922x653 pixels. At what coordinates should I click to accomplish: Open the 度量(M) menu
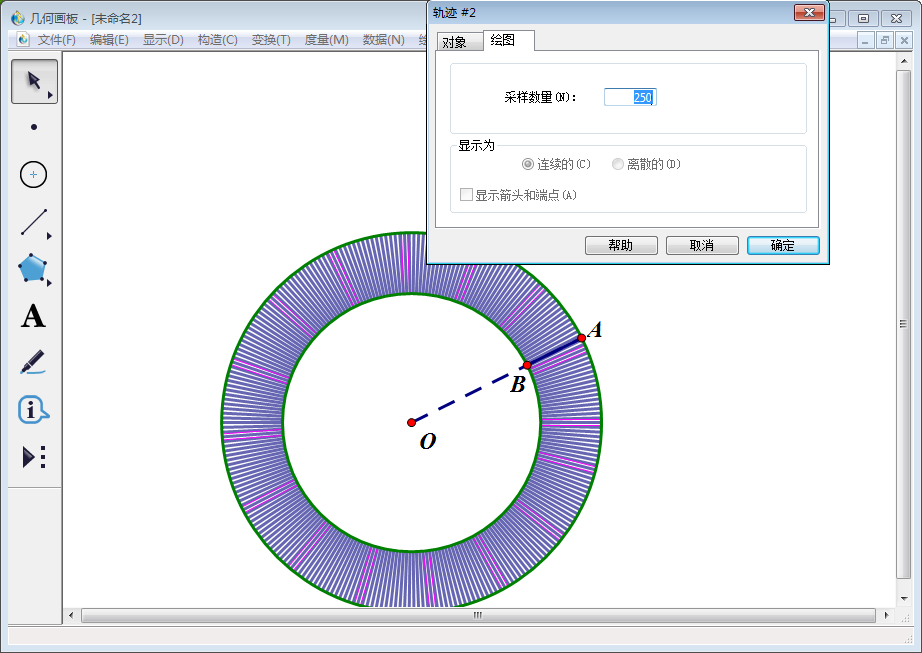point(326,40)
